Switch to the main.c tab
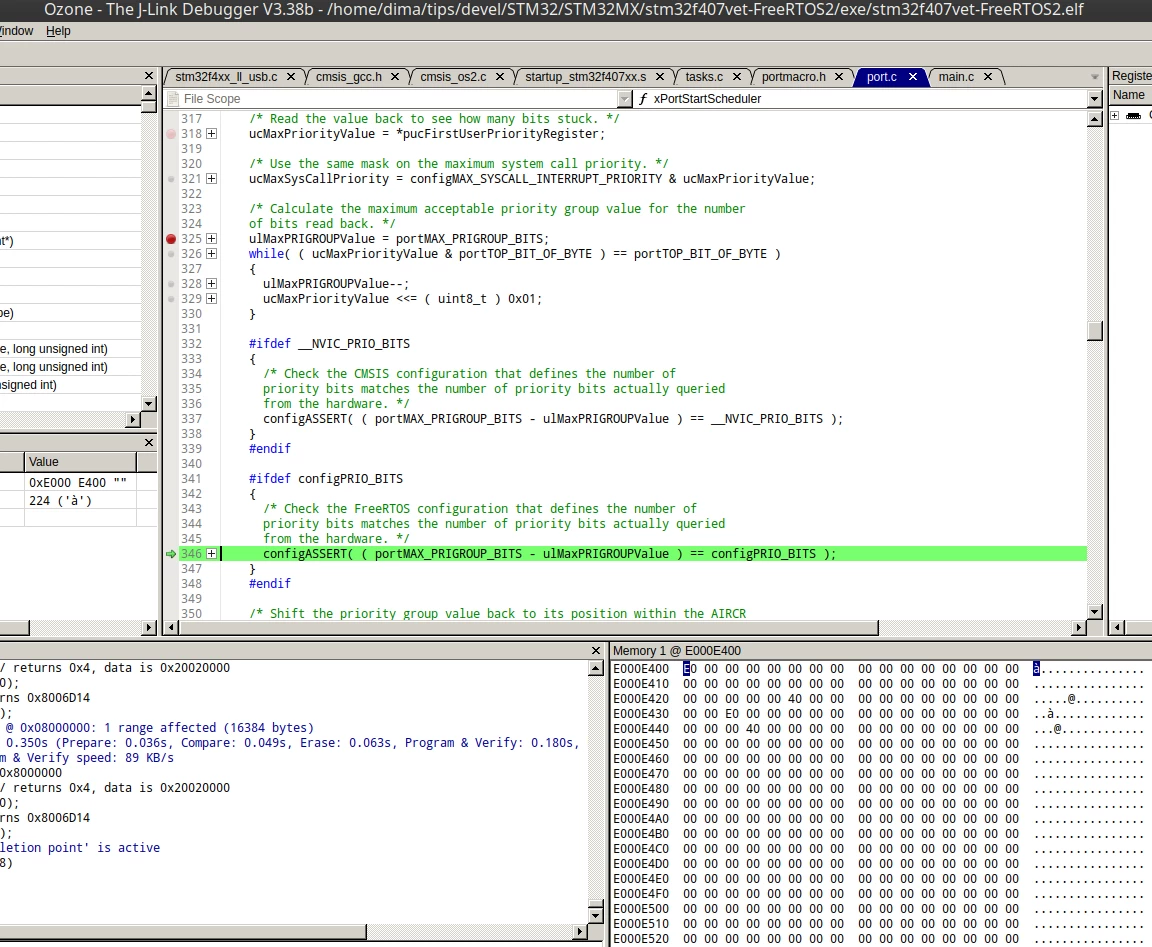This screenshot has height=947, width=1152. point(956,76)
